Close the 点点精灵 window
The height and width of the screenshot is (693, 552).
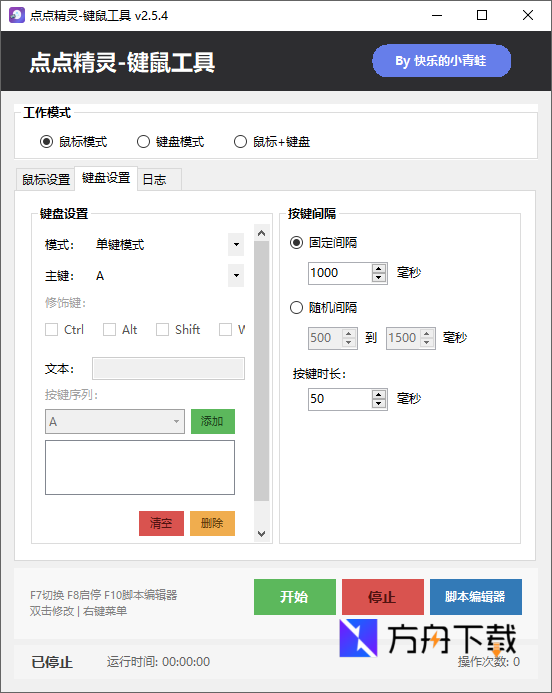click(x=528, y=15)
